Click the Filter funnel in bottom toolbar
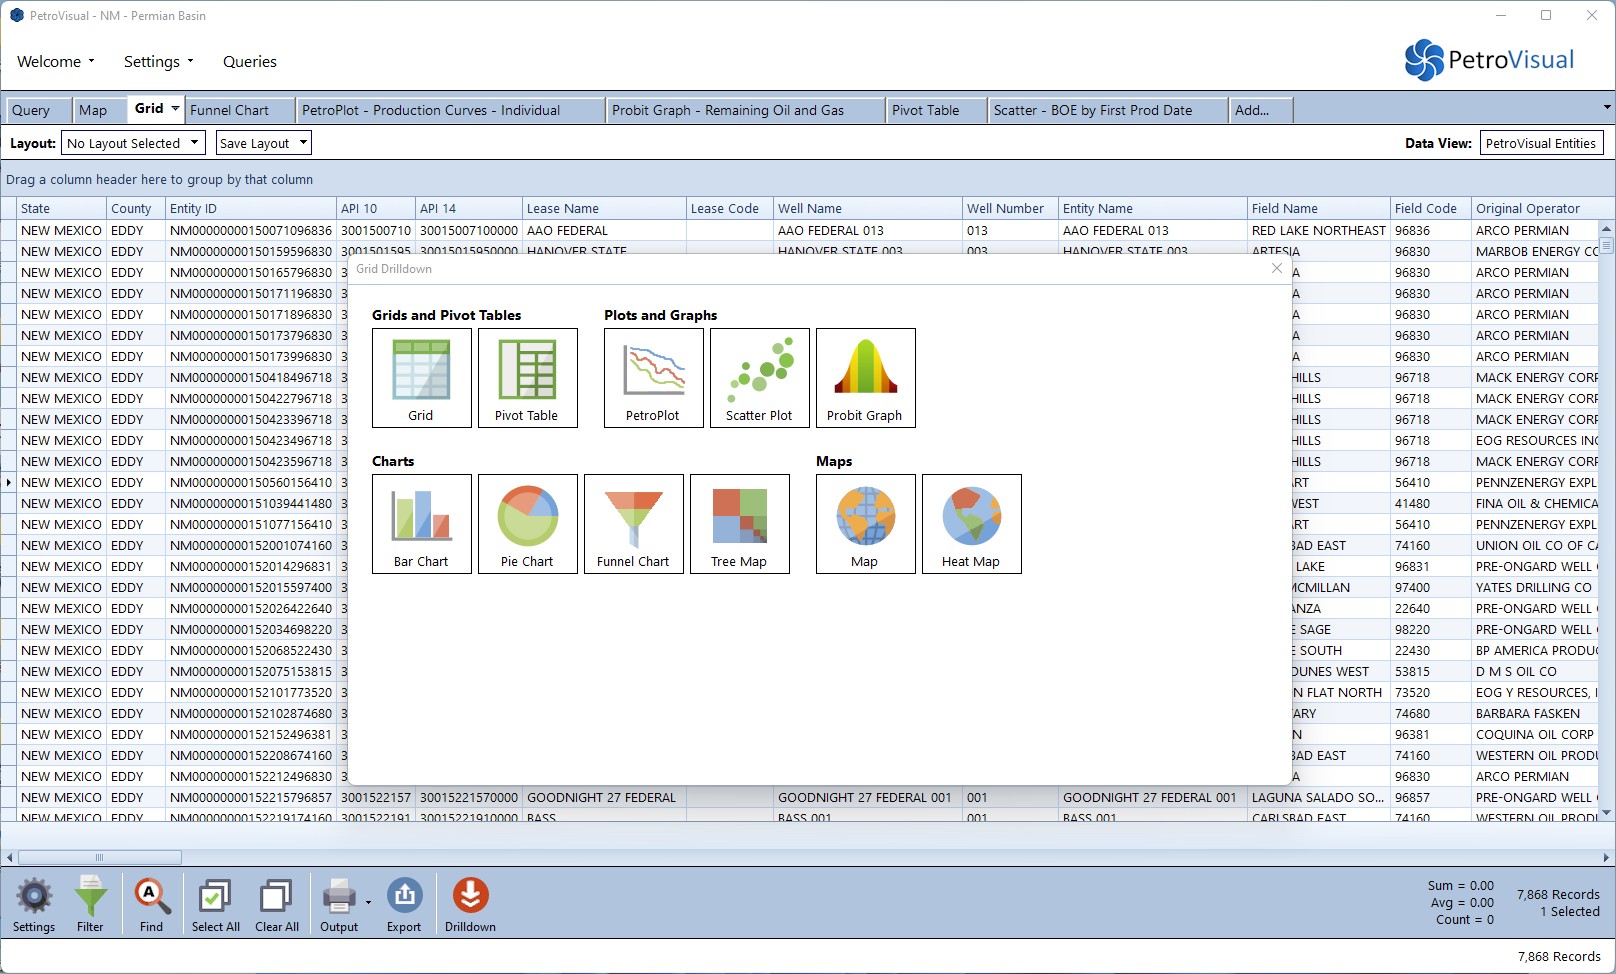 (x=90, y=903)
